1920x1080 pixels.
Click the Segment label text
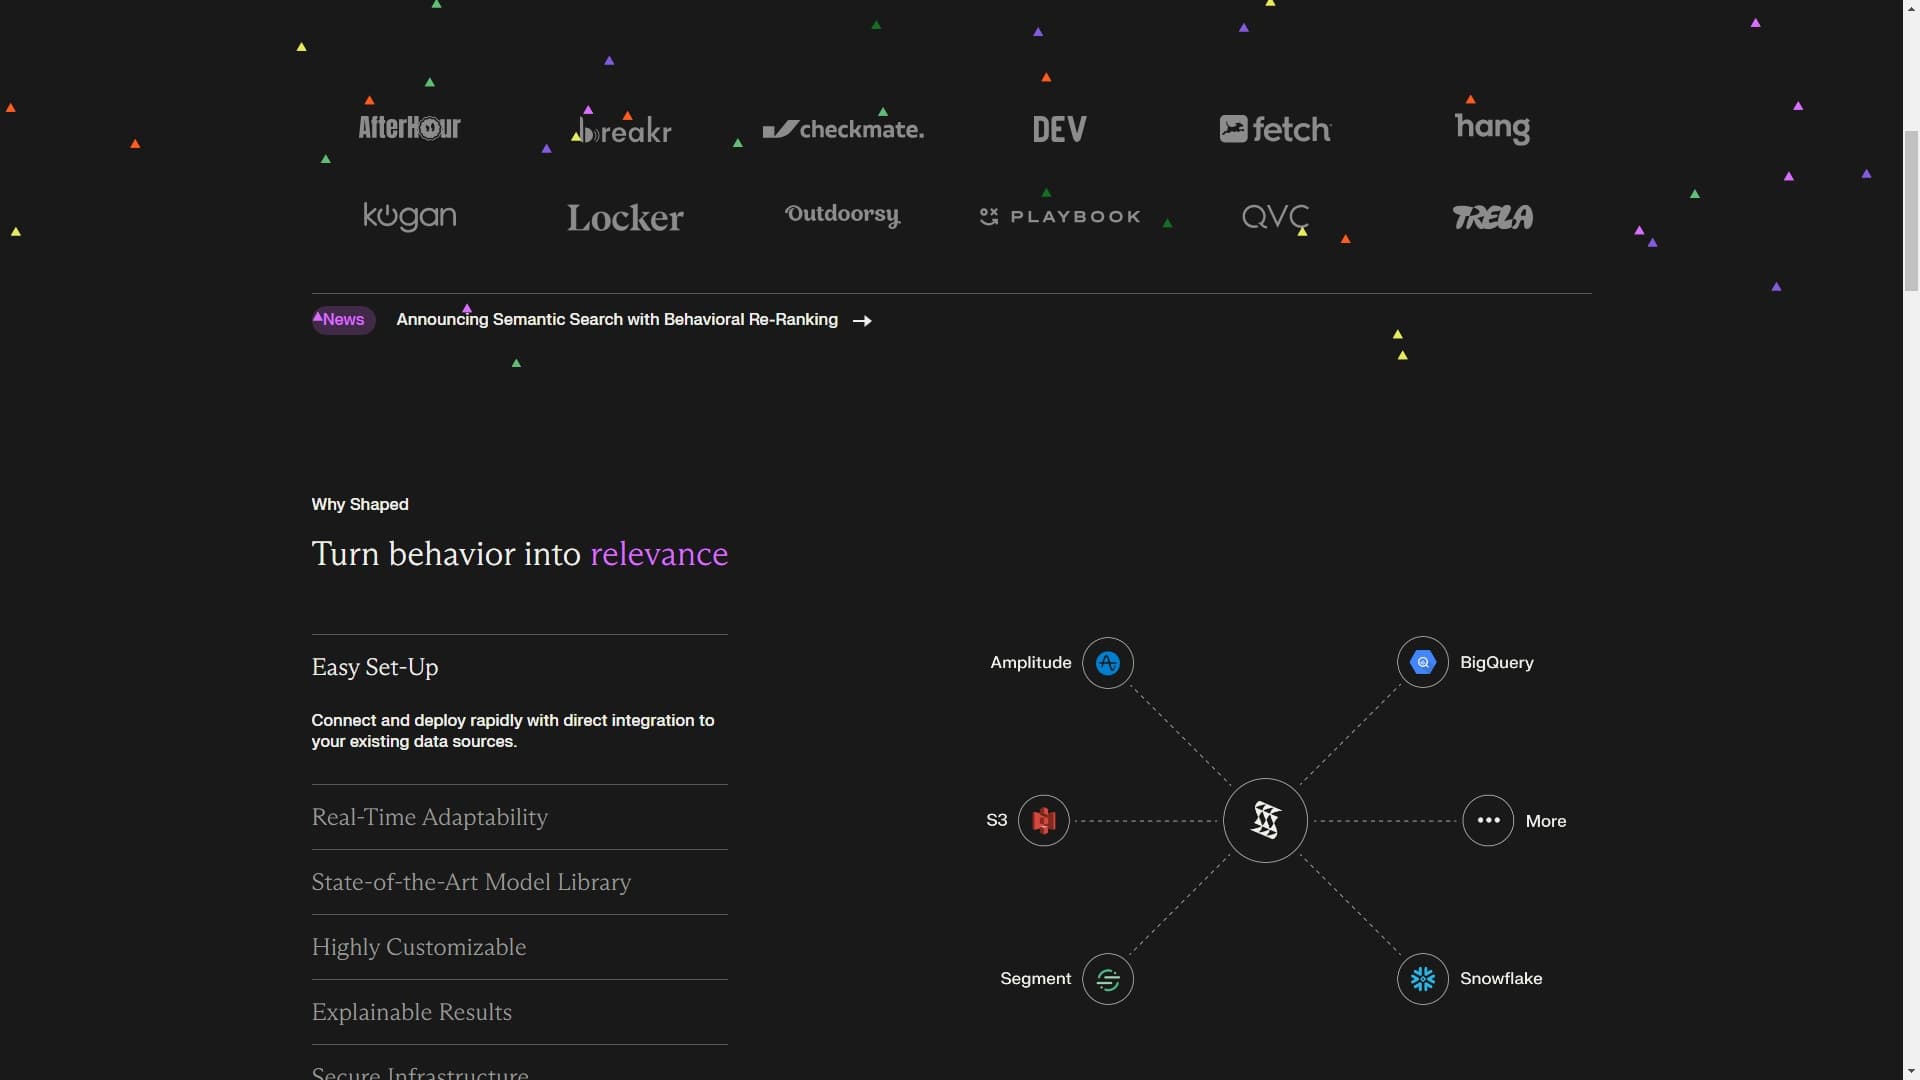1035,979
